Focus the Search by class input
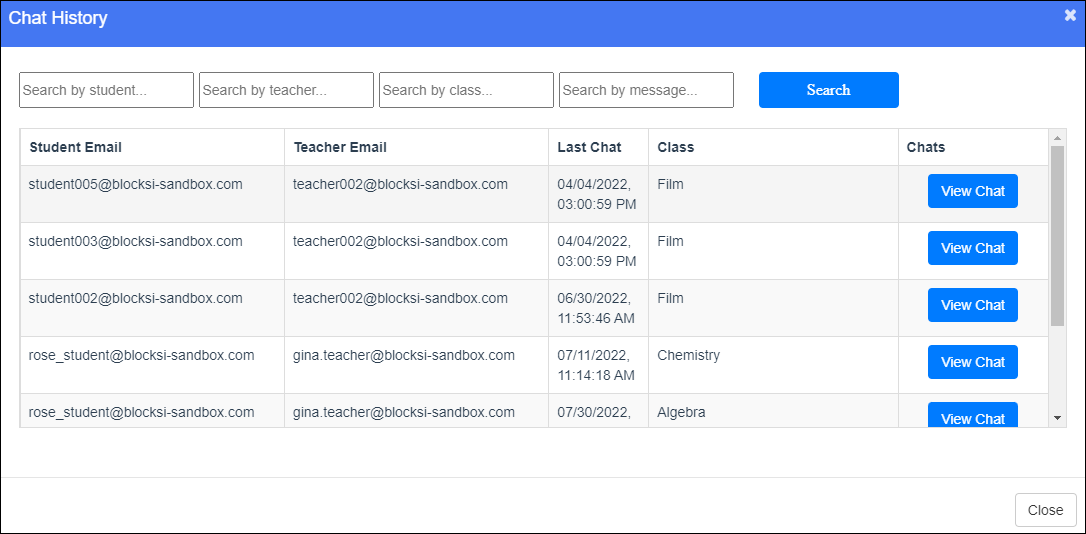The image size is (1086, 534). click(x=467, y=90)
